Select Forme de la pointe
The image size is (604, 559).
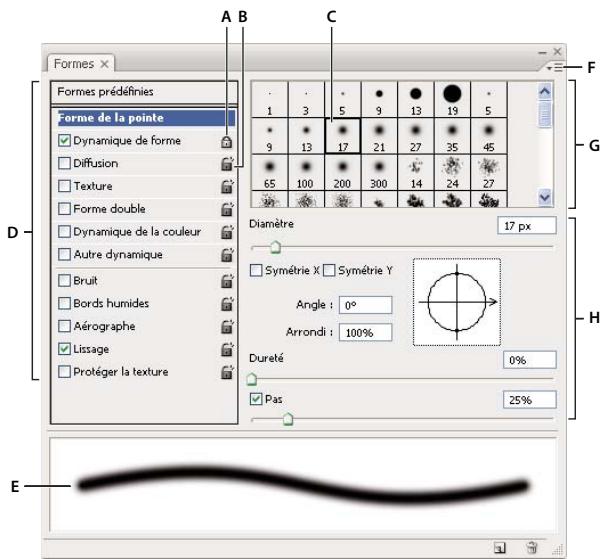[x=146, y=118]
